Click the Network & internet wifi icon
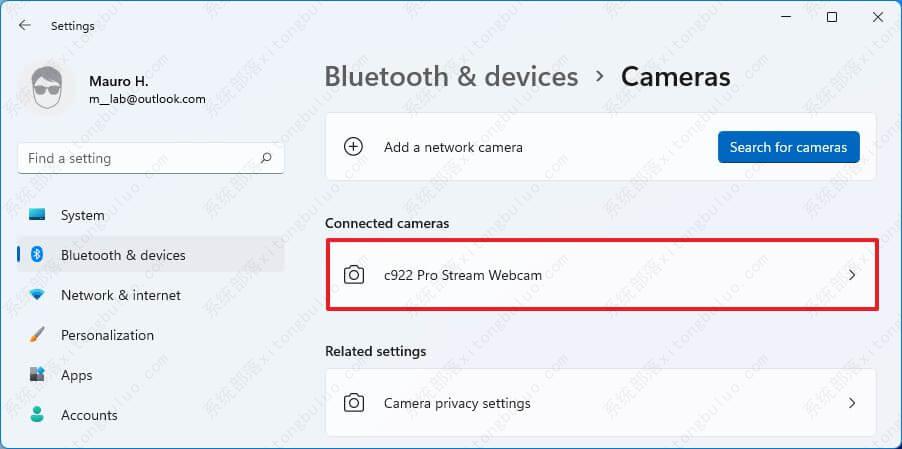Viewport: 902px width, 449px height. (38, 295)
